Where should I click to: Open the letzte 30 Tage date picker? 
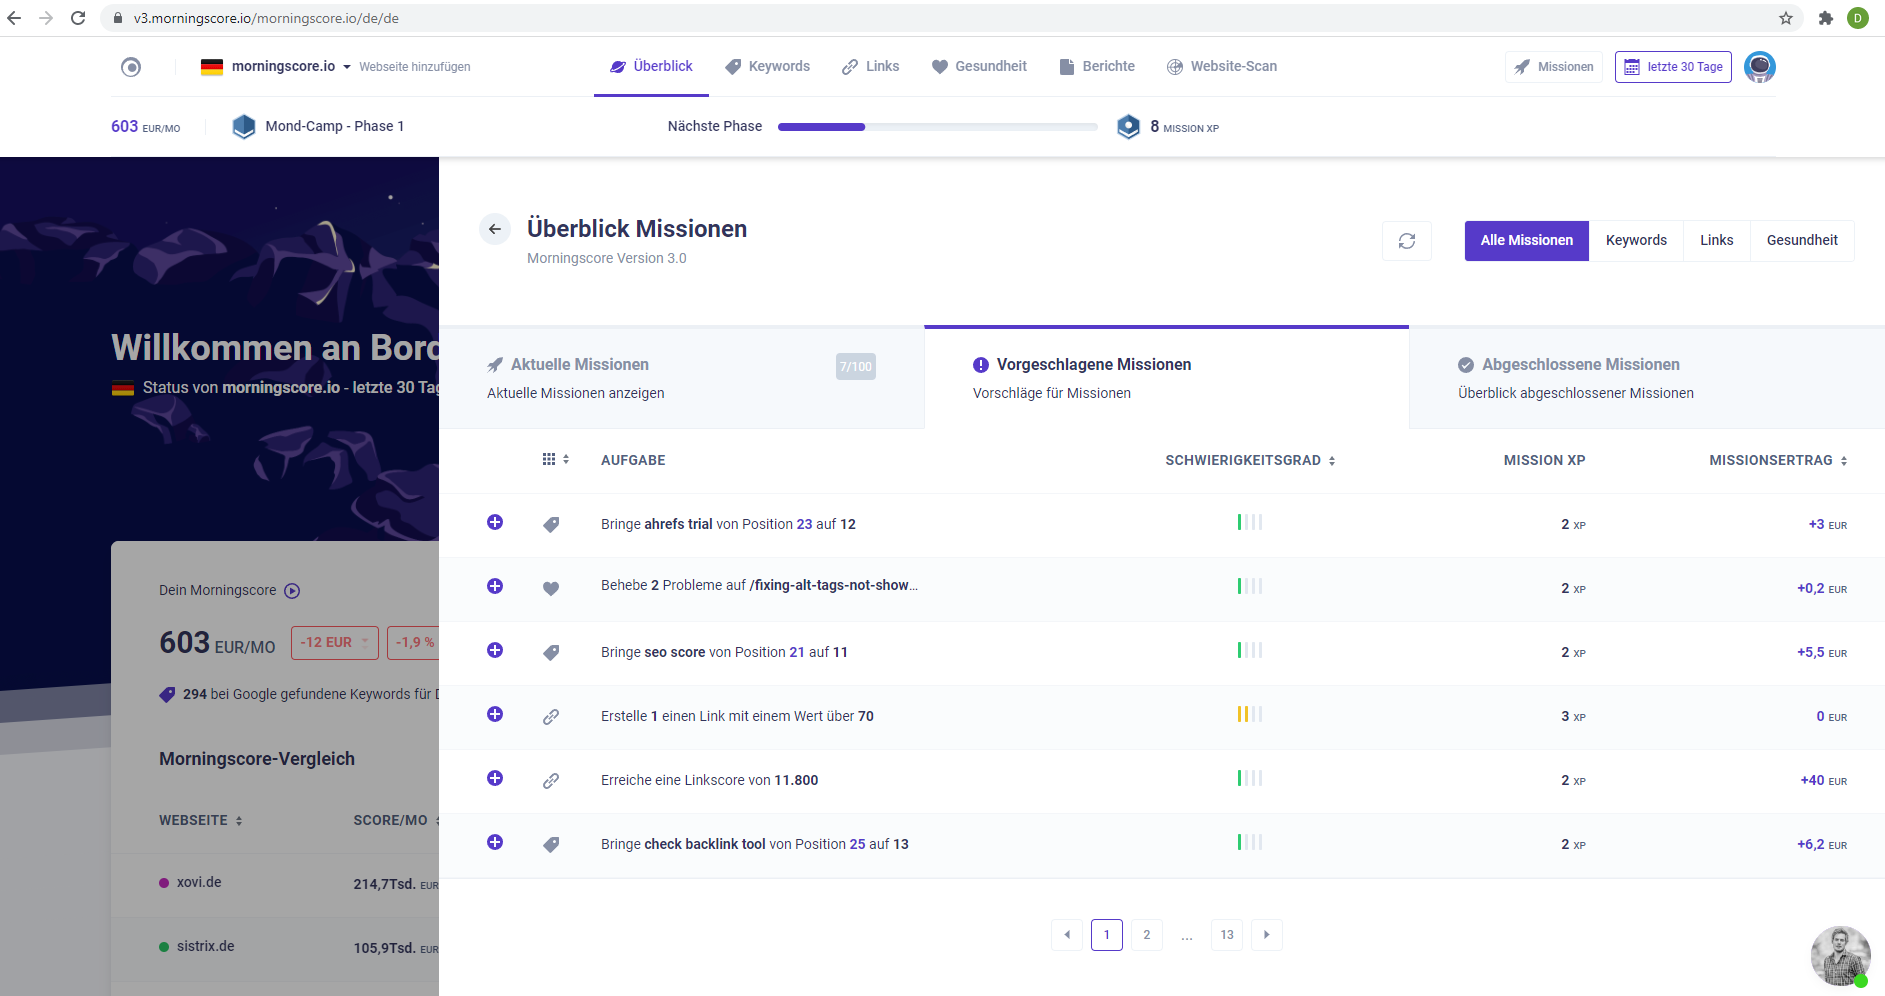[1673, 67]
